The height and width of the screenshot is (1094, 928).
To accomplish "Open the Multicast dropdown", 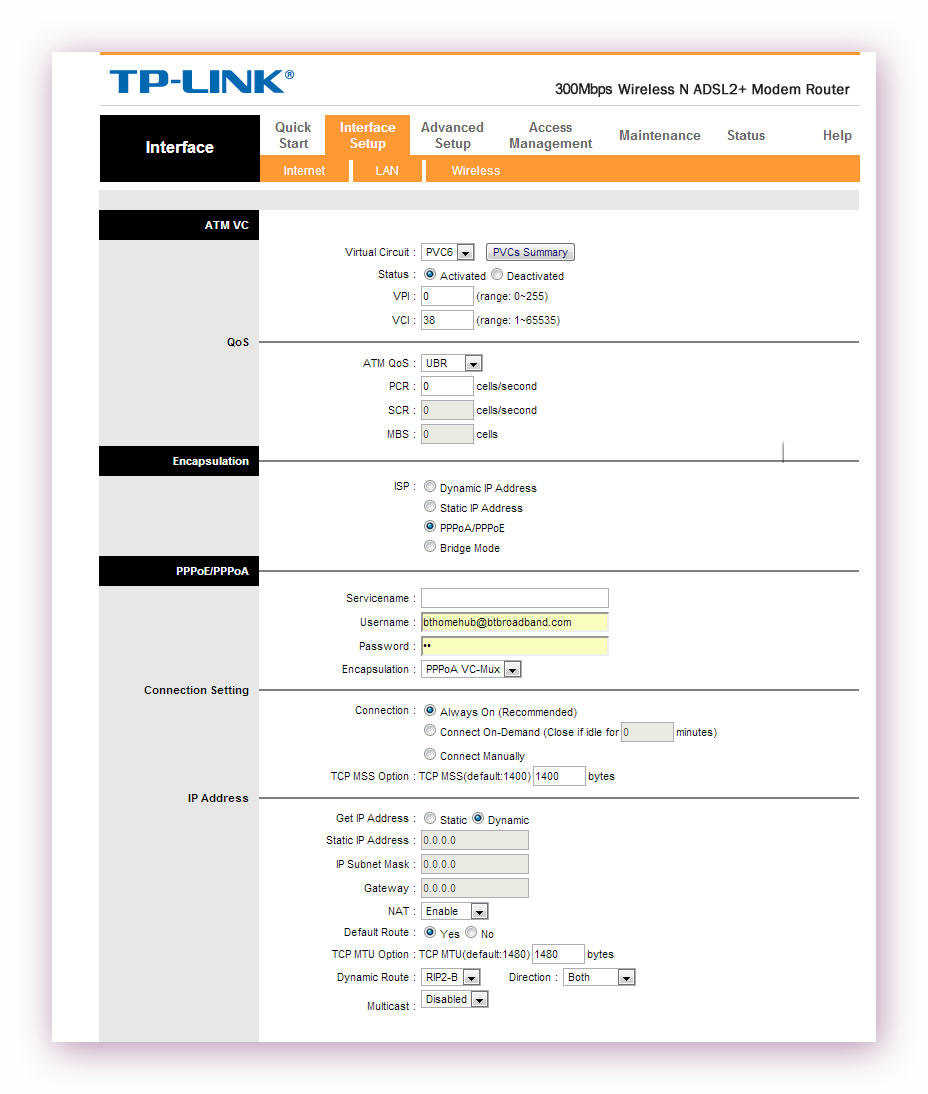I will point(455,999).
